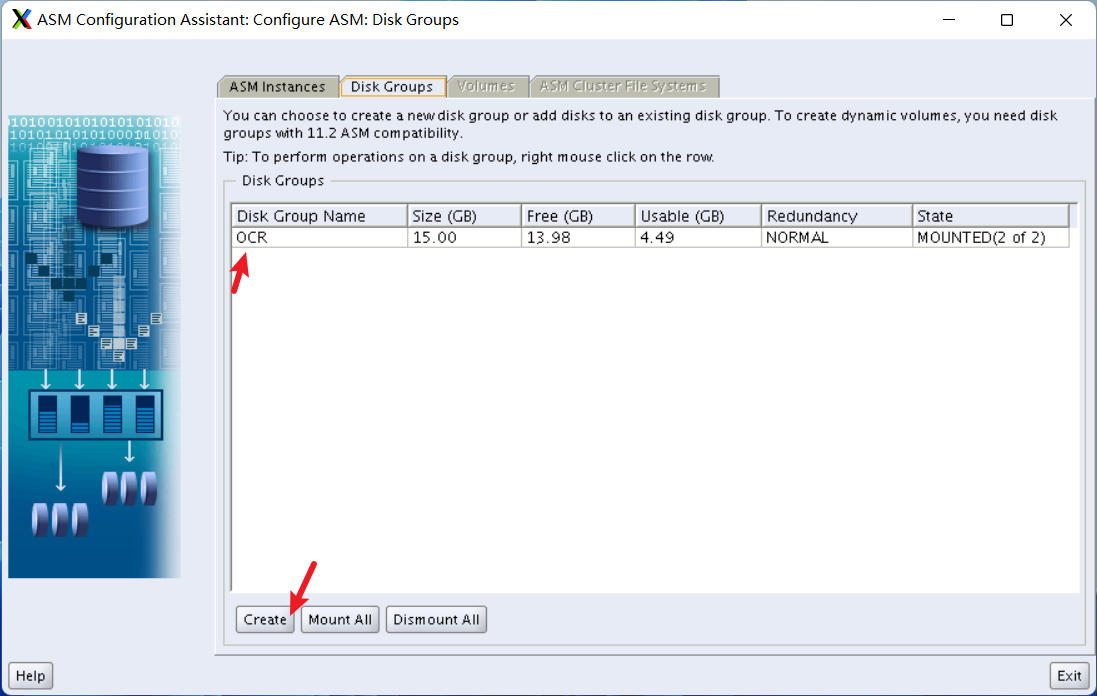Click the Dismount All button
The image size is (1097, 696).
(436, 619)
